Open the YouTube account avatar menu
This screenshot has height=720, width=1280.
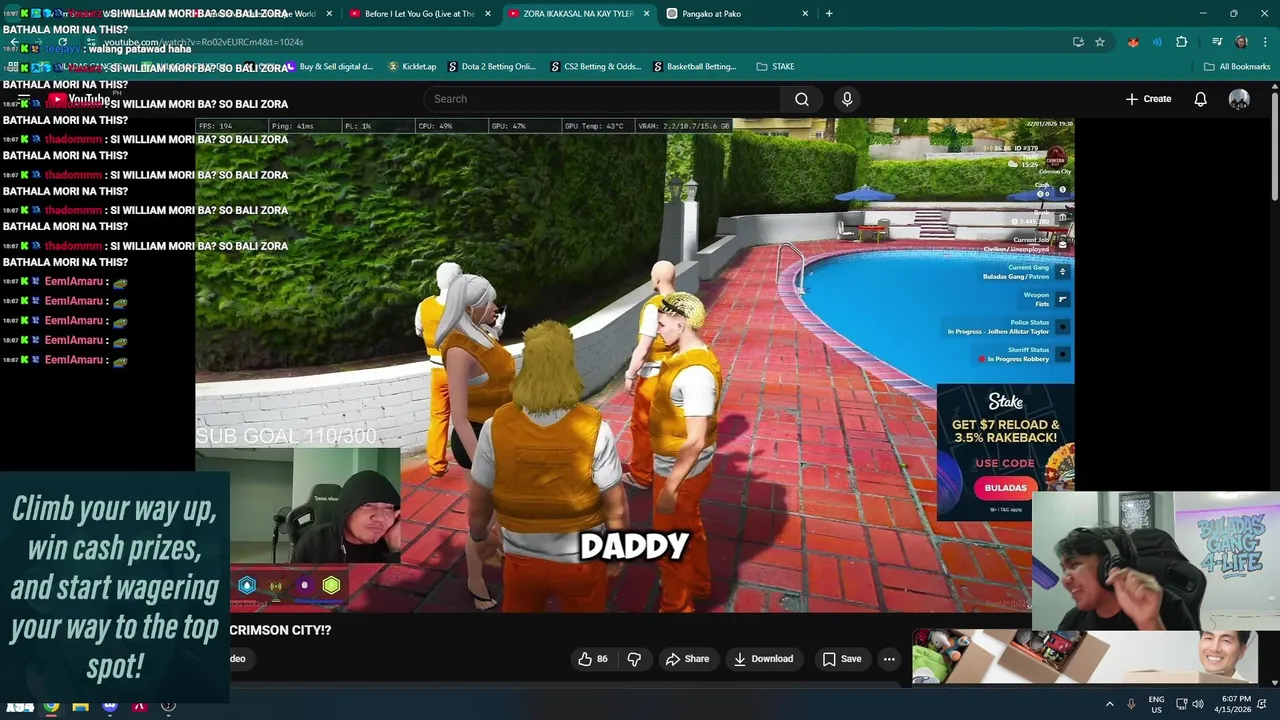pos(1239,99)
